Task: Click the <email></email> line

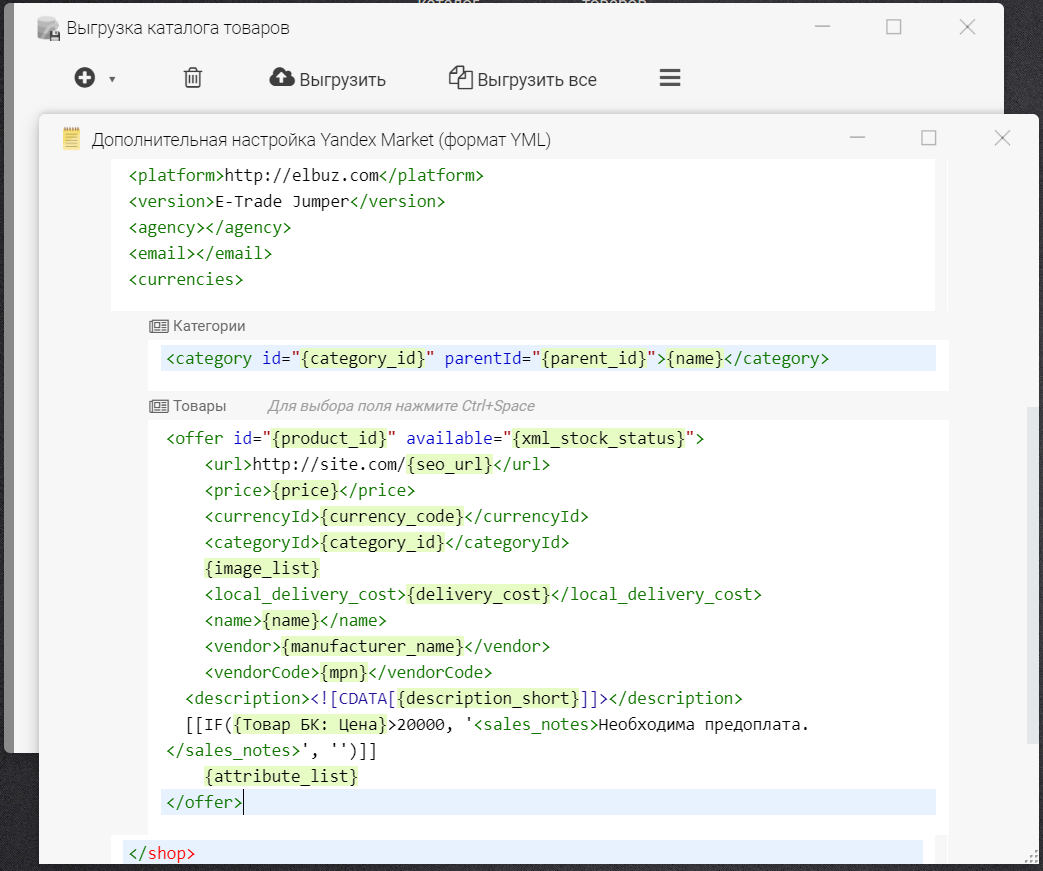Action: (x=200, y=254)
